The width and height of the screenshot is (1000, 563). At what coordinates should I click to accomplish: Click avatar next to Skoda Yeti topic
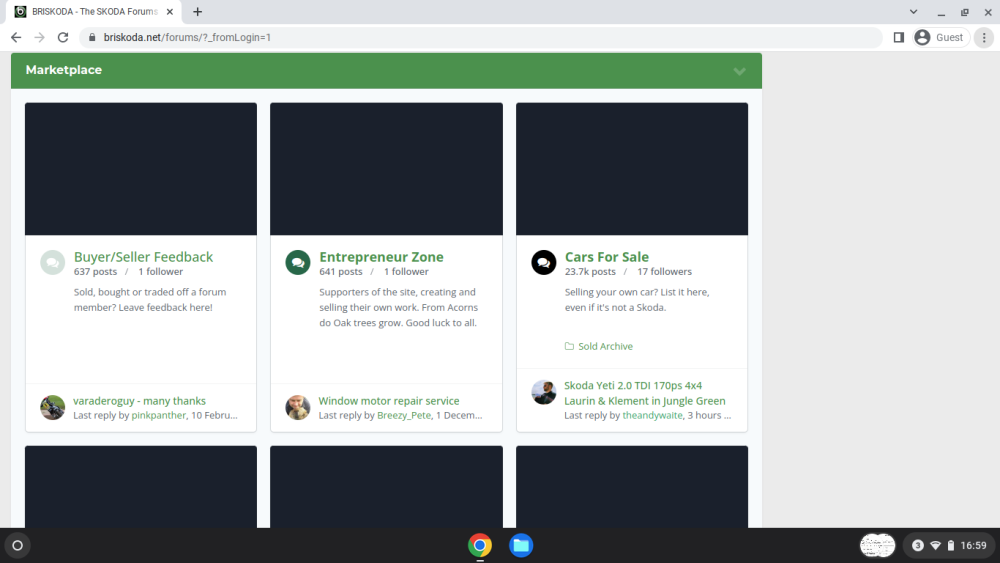543,392
